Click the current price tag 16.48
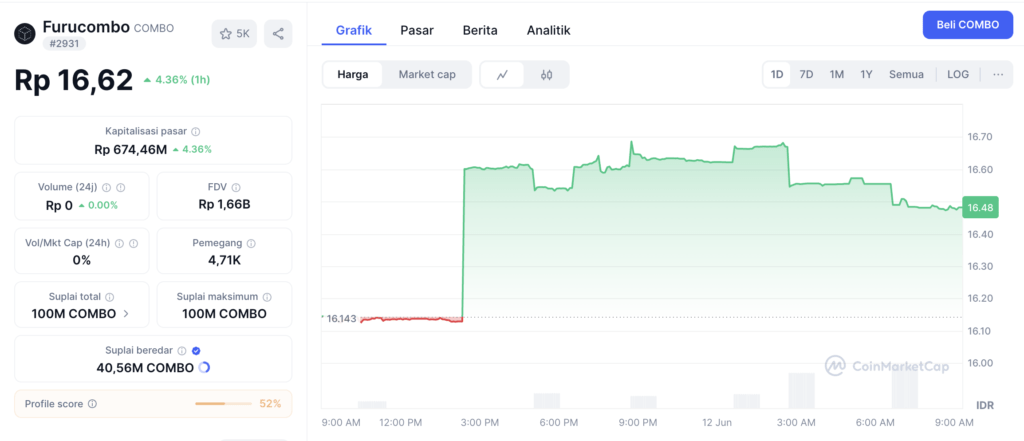 (x=980, y=208)
